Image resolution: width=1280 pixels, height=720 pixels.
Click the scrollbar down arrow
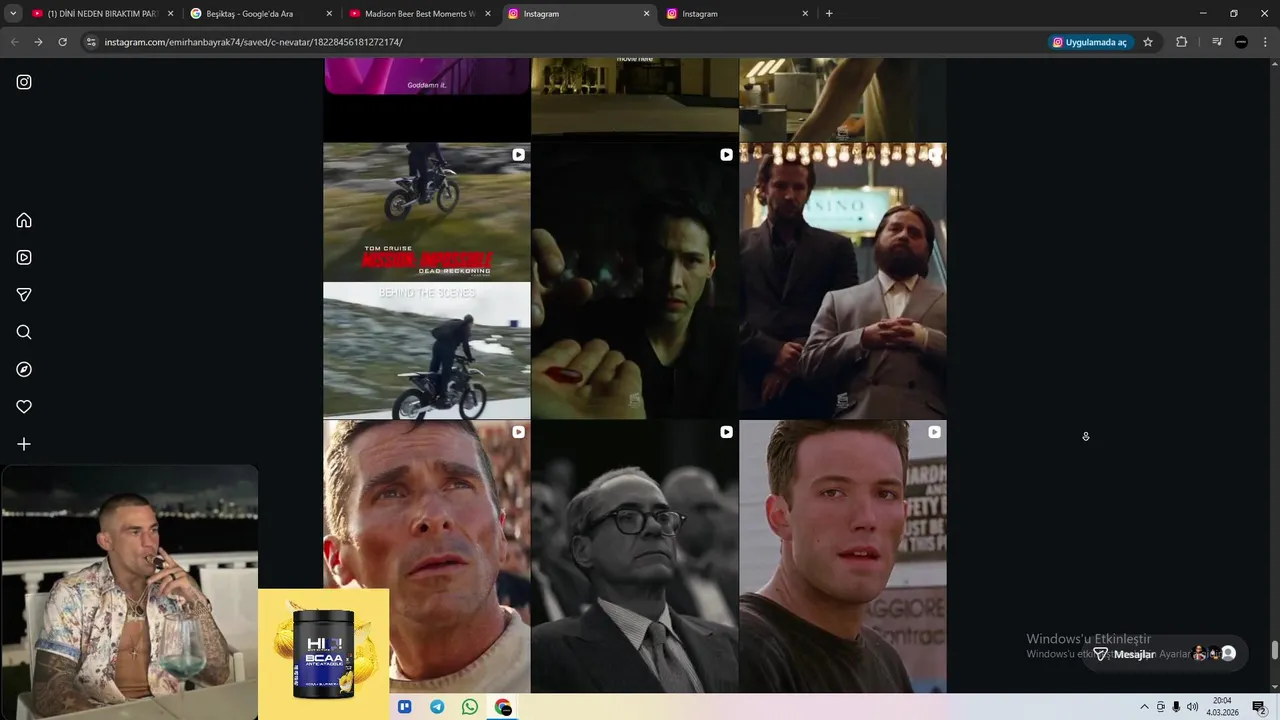(1274, 687)
